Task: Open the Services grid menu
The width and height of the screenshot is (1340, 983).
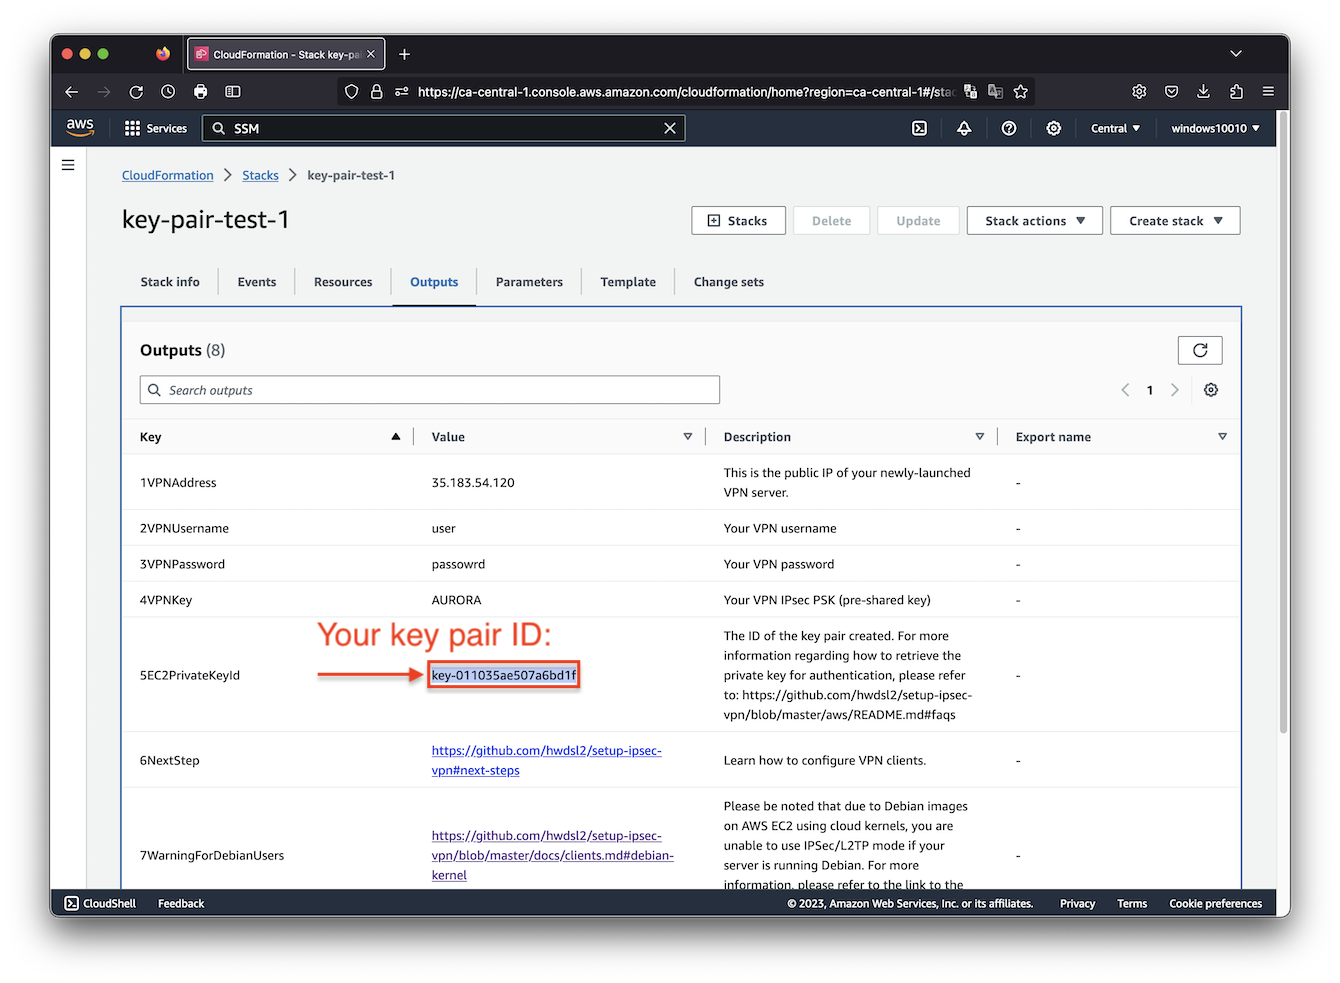Action: 156,128
